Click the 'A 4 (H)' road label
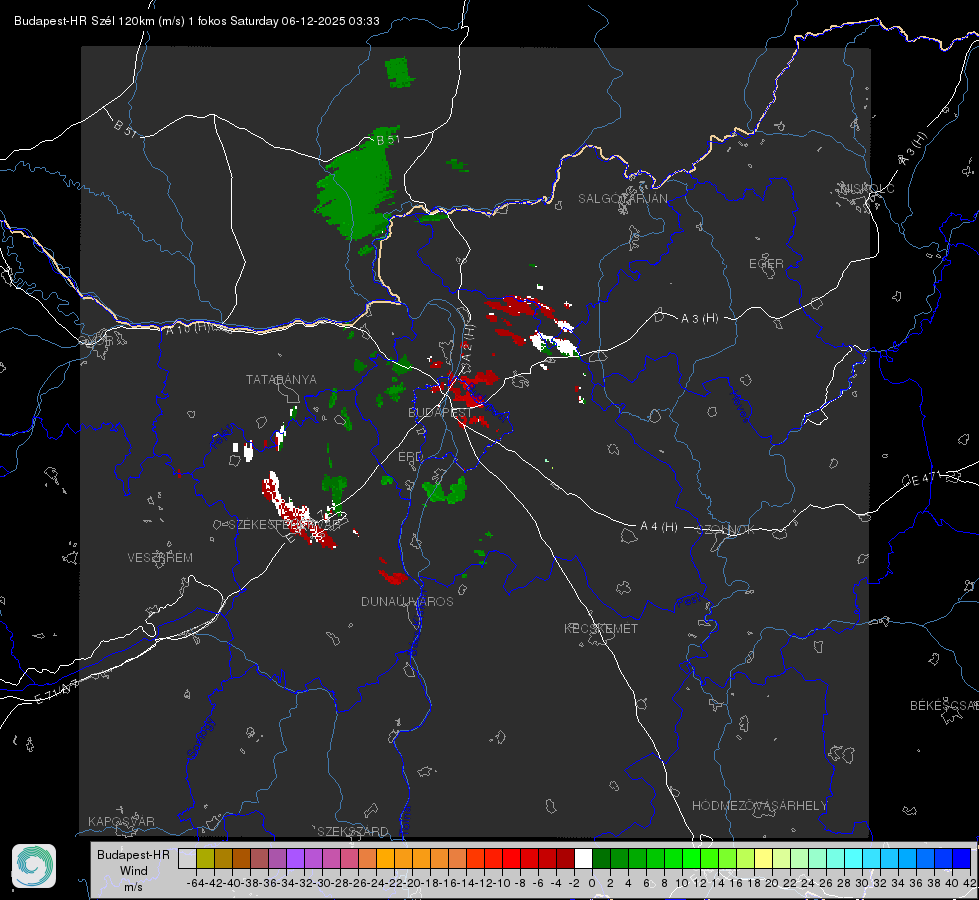Viewport: 979px width, 900px height. [659, 527]
